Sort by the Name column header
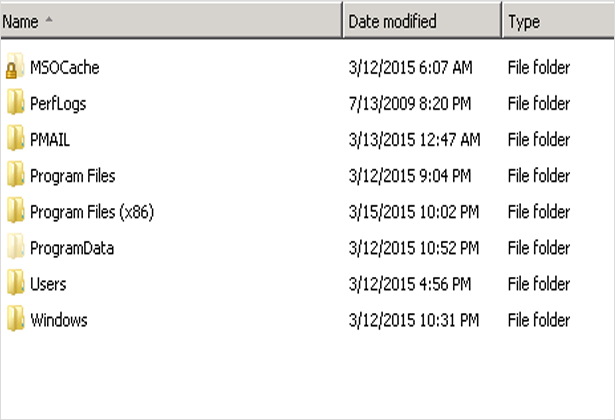 [171, 21]
